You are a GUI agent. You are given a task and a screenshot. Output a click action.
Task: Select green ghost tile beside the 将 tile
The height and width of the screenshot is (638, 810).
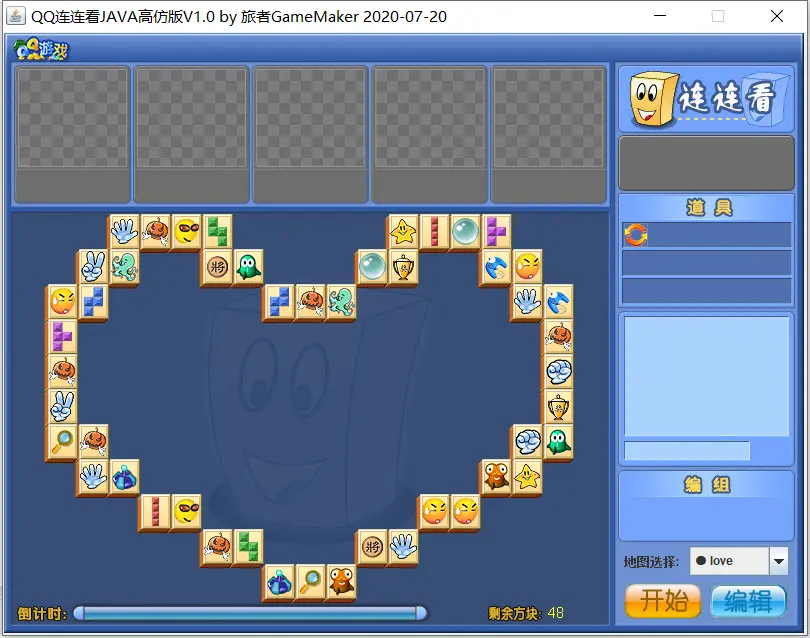coord(248,266)
